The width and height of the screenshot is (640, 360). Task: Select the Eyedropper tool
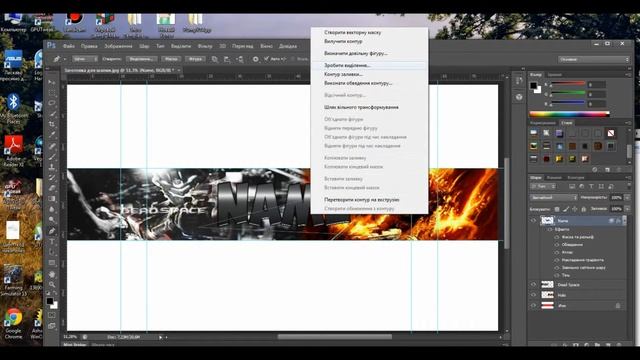tap(52, 135)
